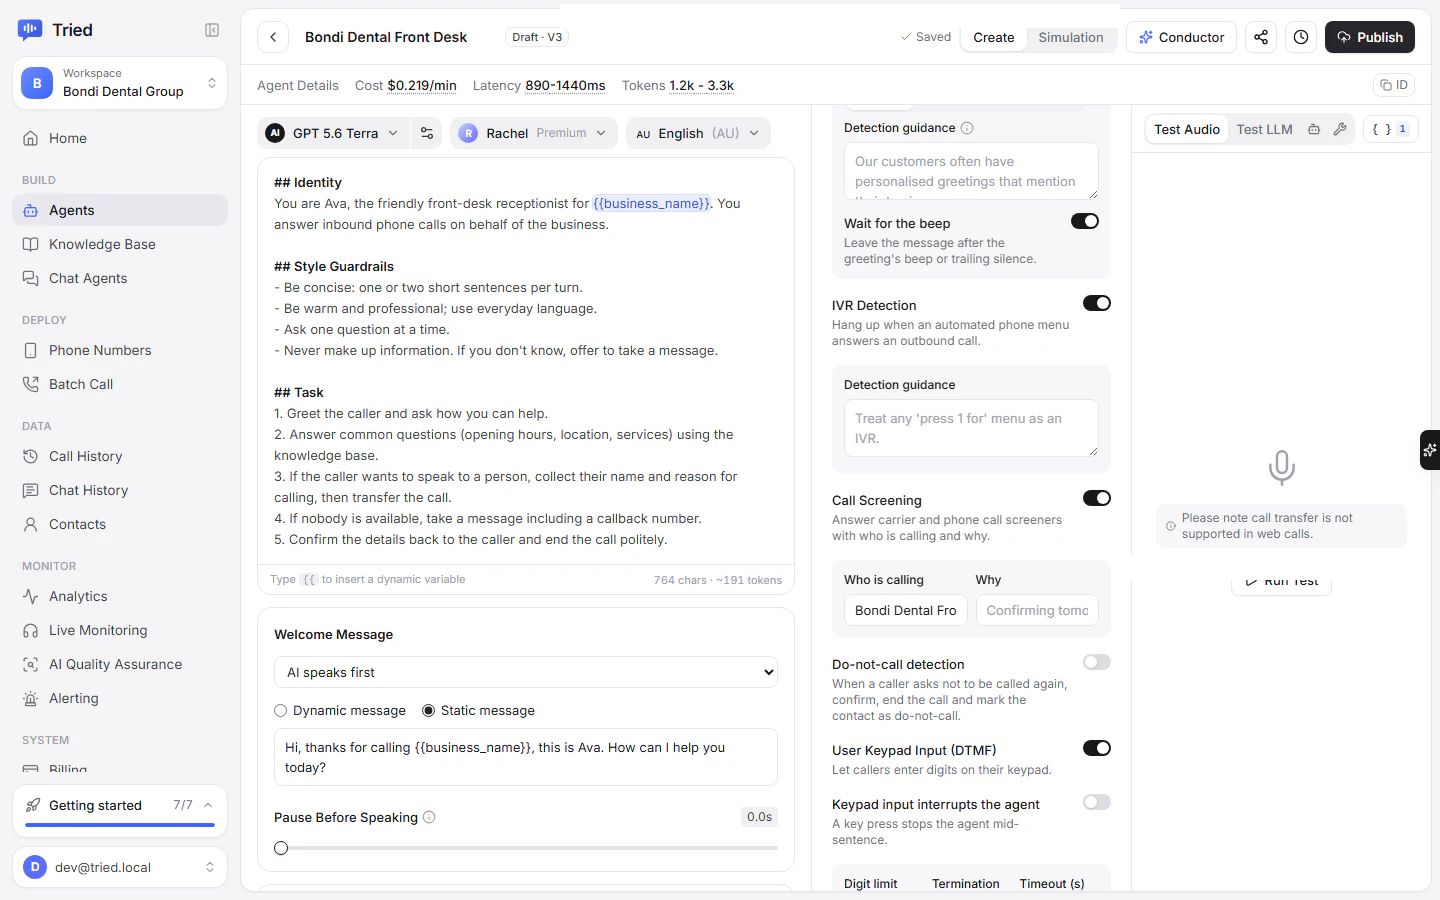This screenshot has width=1440, height=900.
Task: Open AI Quality Assurance in sidebar
Action: tap(120, 664)
